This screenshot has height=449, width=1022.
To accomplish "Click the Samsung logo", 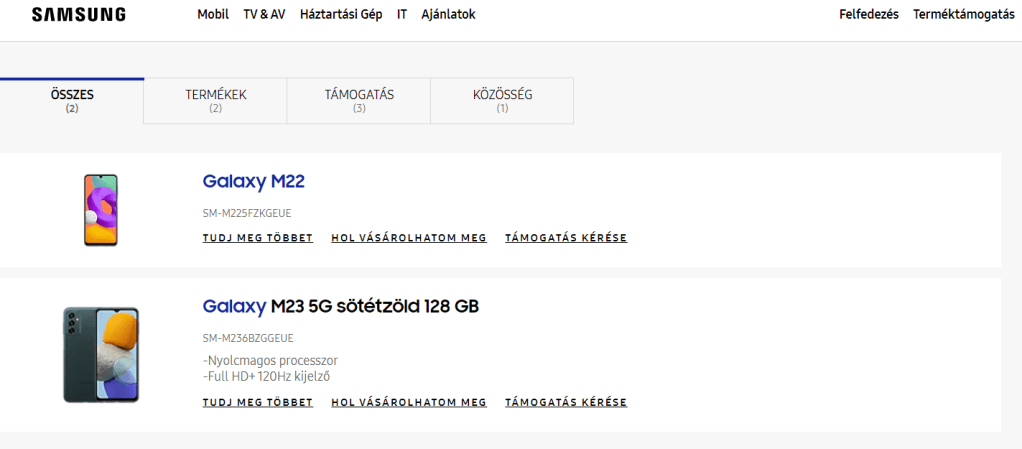I will tap(79, 15).
